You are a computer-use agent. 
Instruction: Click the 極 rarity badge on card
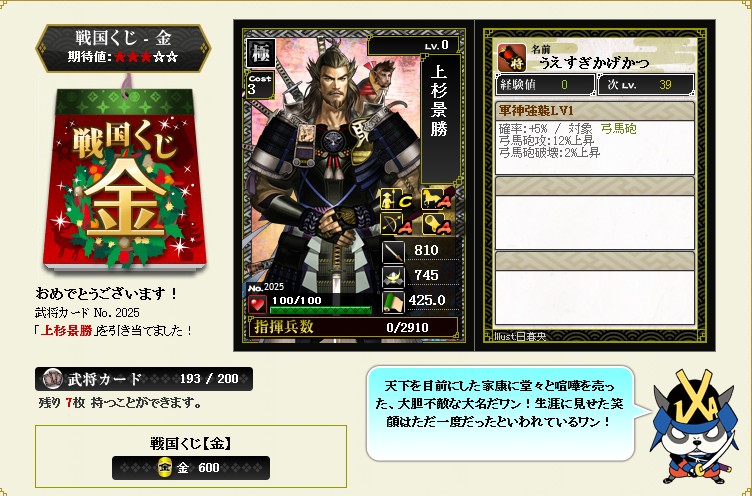point(260,52)
